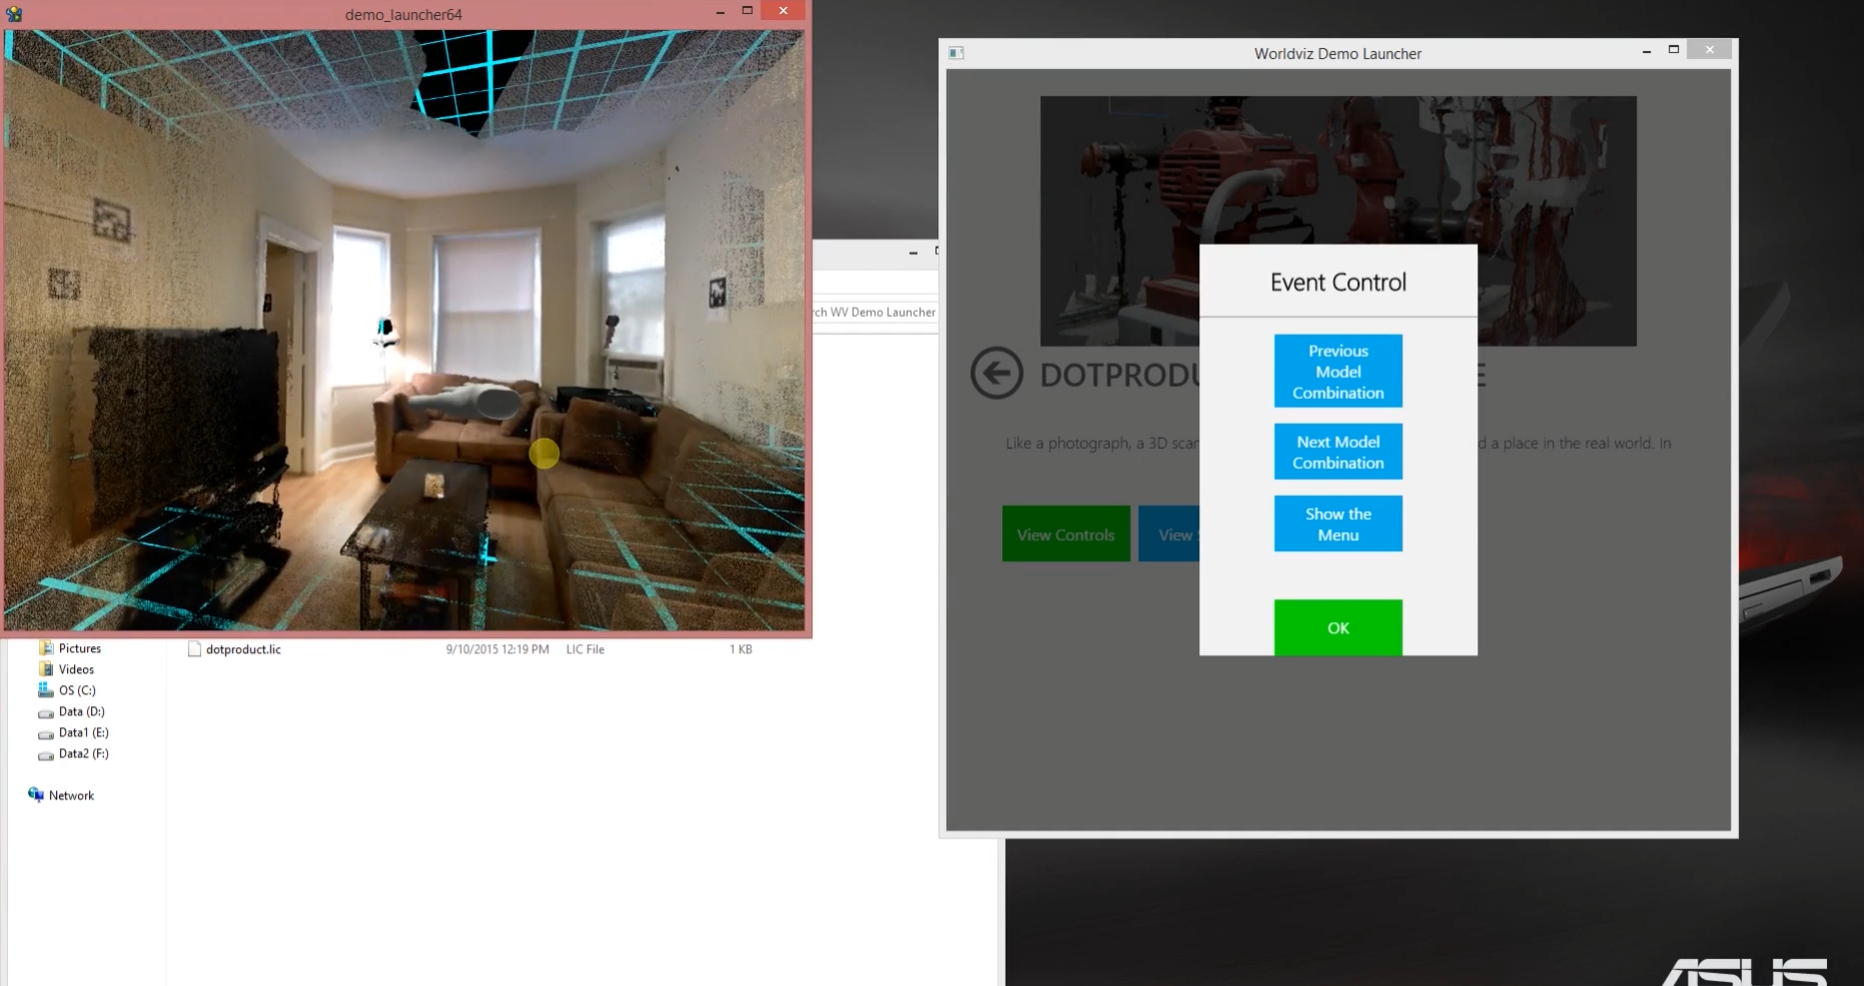This screenshot has height=986, width=1864.
Task: Maximize the Worldviz Demo Launcher window
Action: (x=1673, y=50)
